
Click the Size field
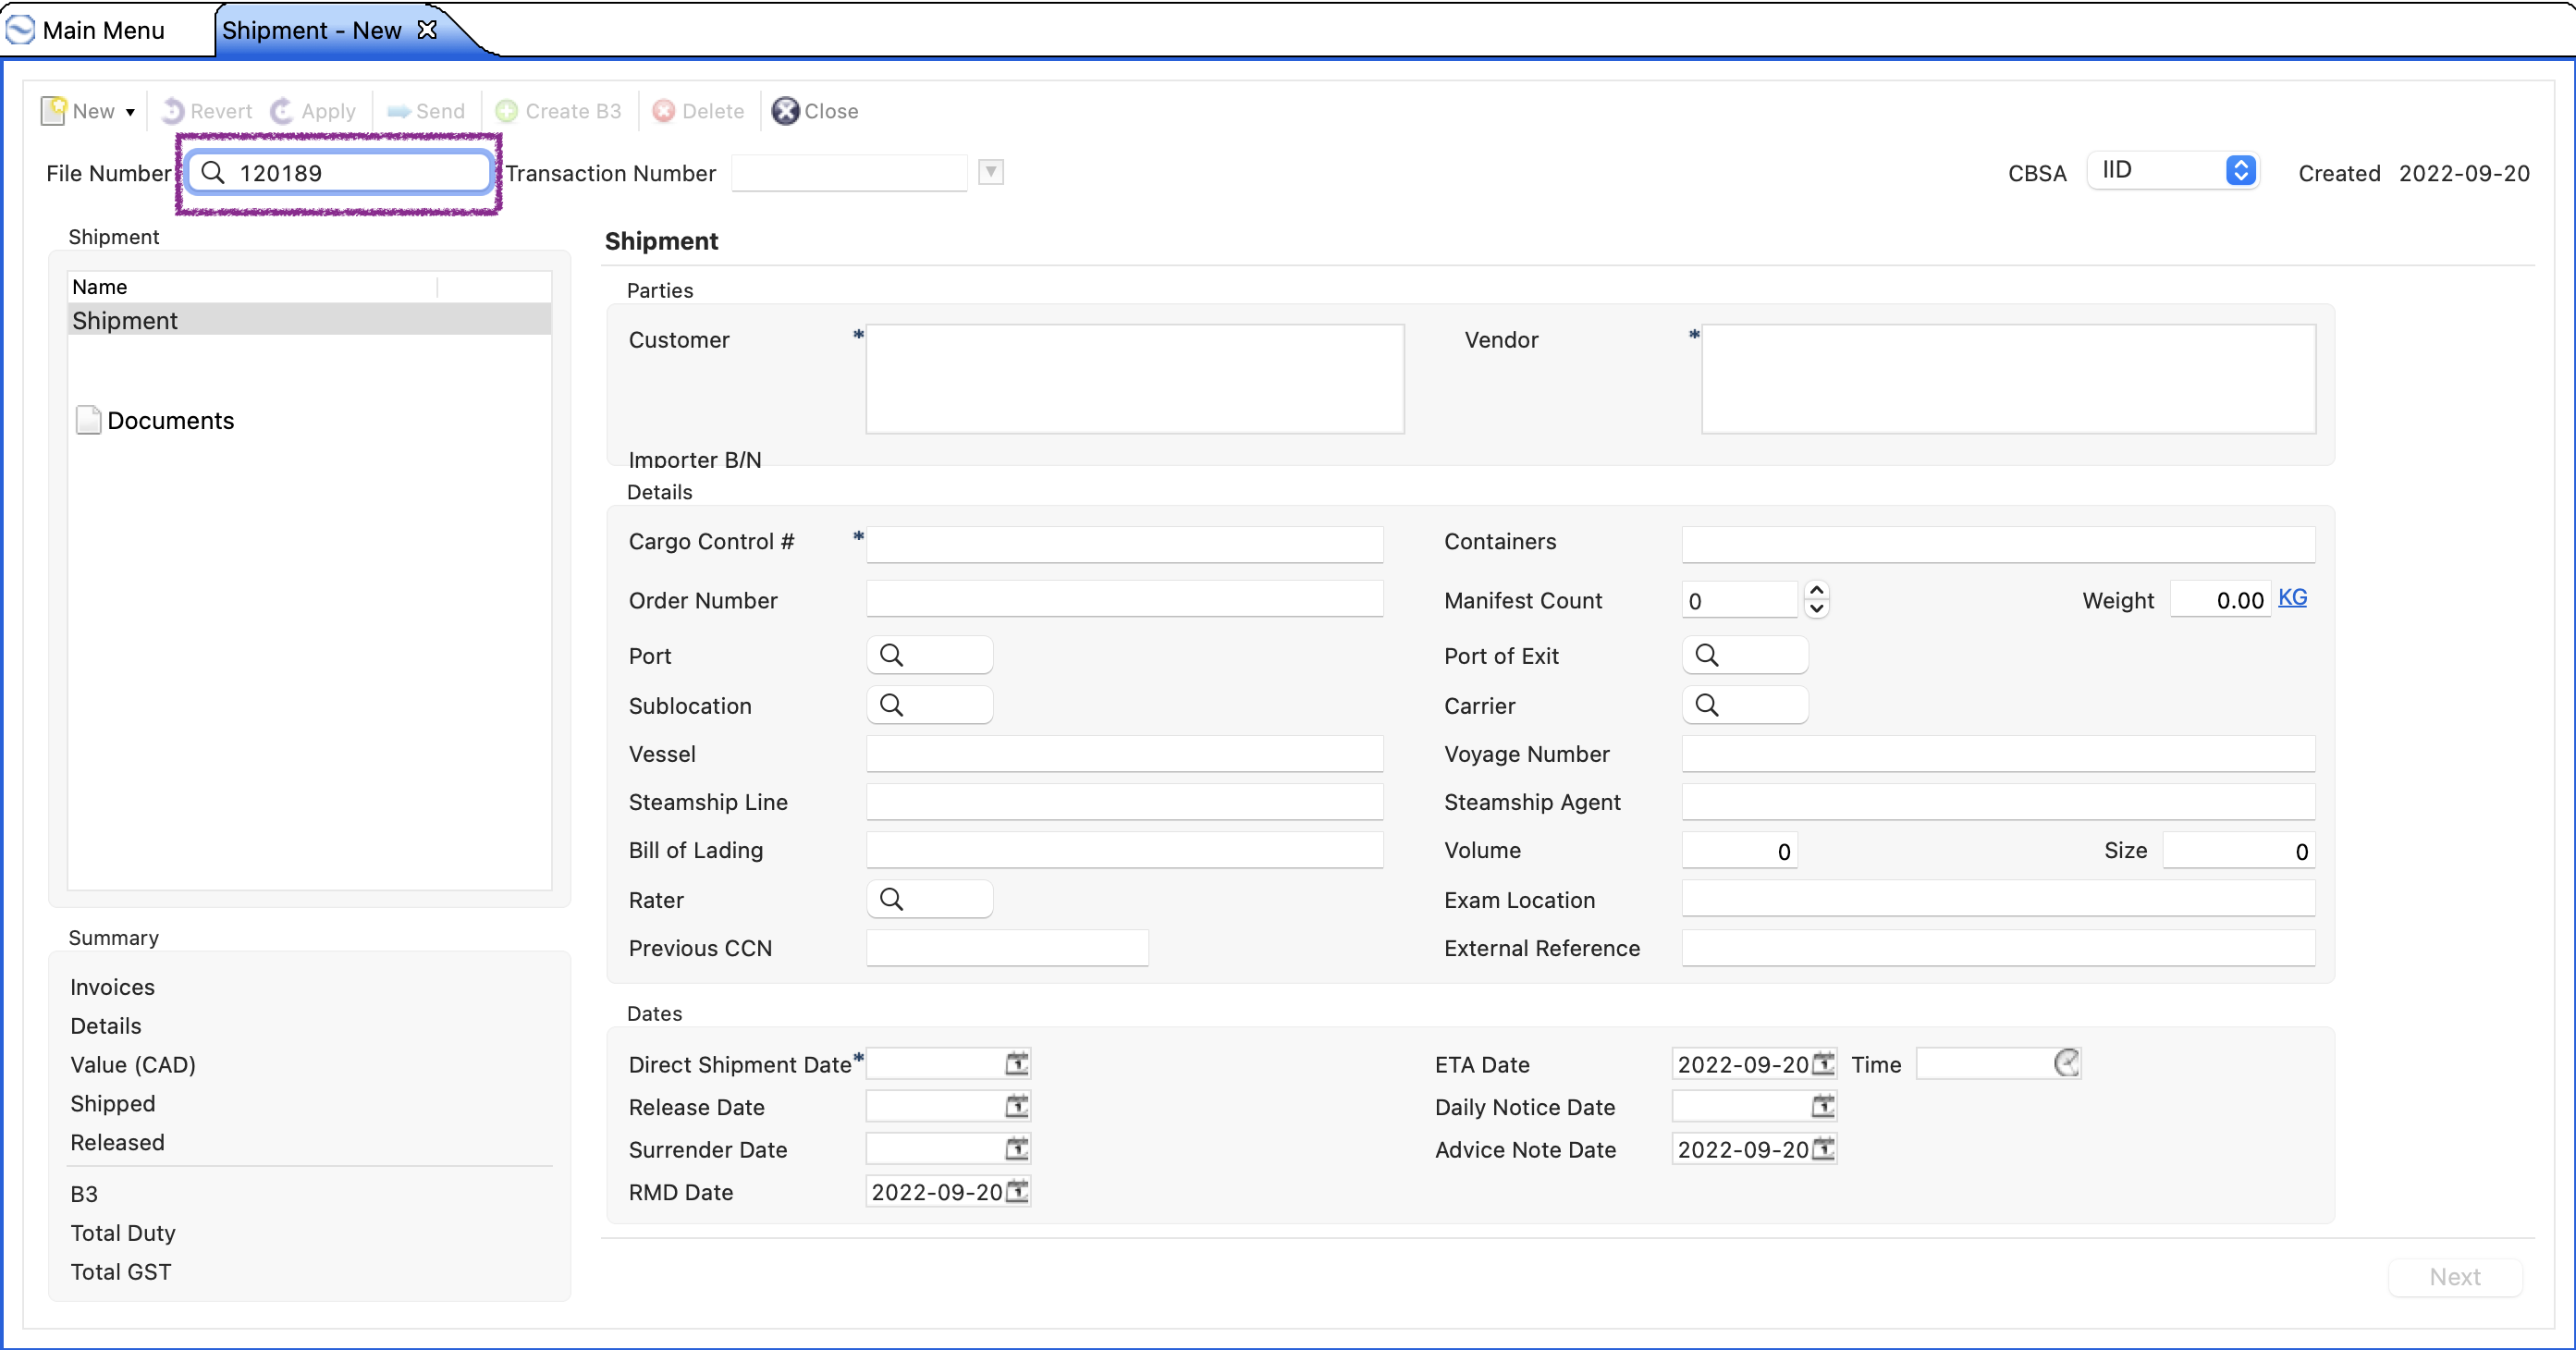click(x=2239, y=850)
